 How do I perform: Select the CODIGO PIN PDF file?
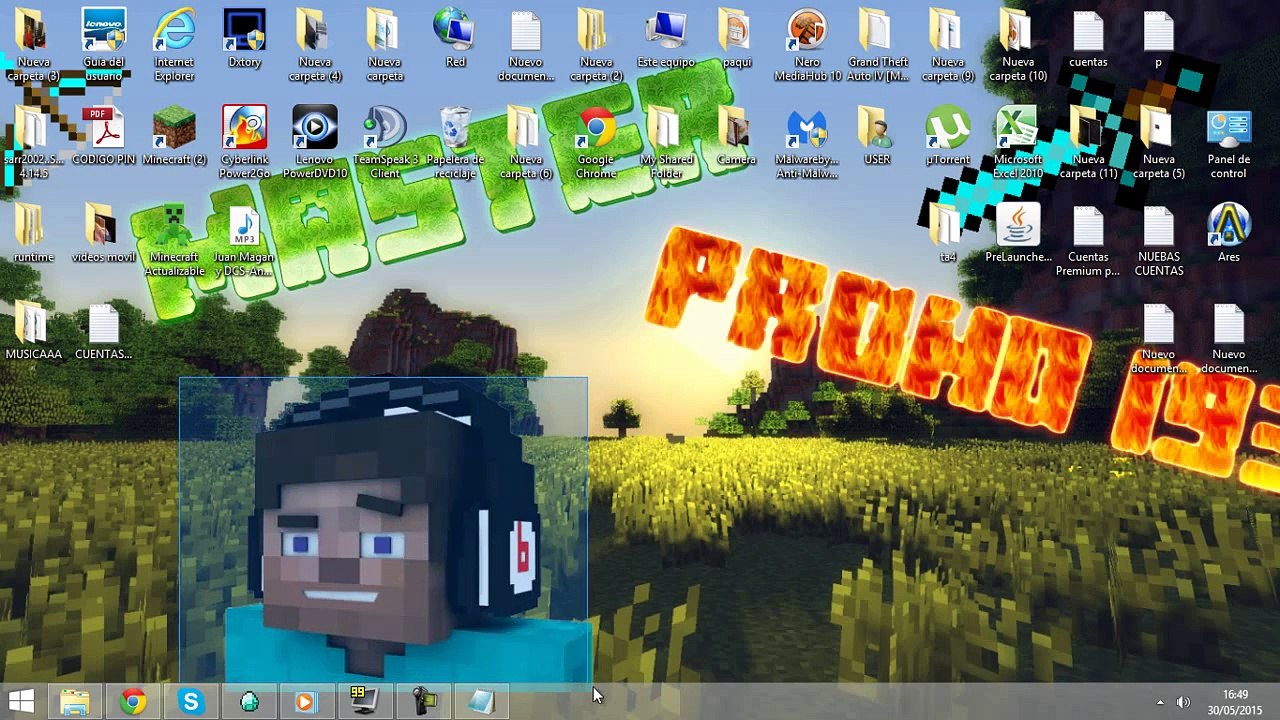point(103,136)
